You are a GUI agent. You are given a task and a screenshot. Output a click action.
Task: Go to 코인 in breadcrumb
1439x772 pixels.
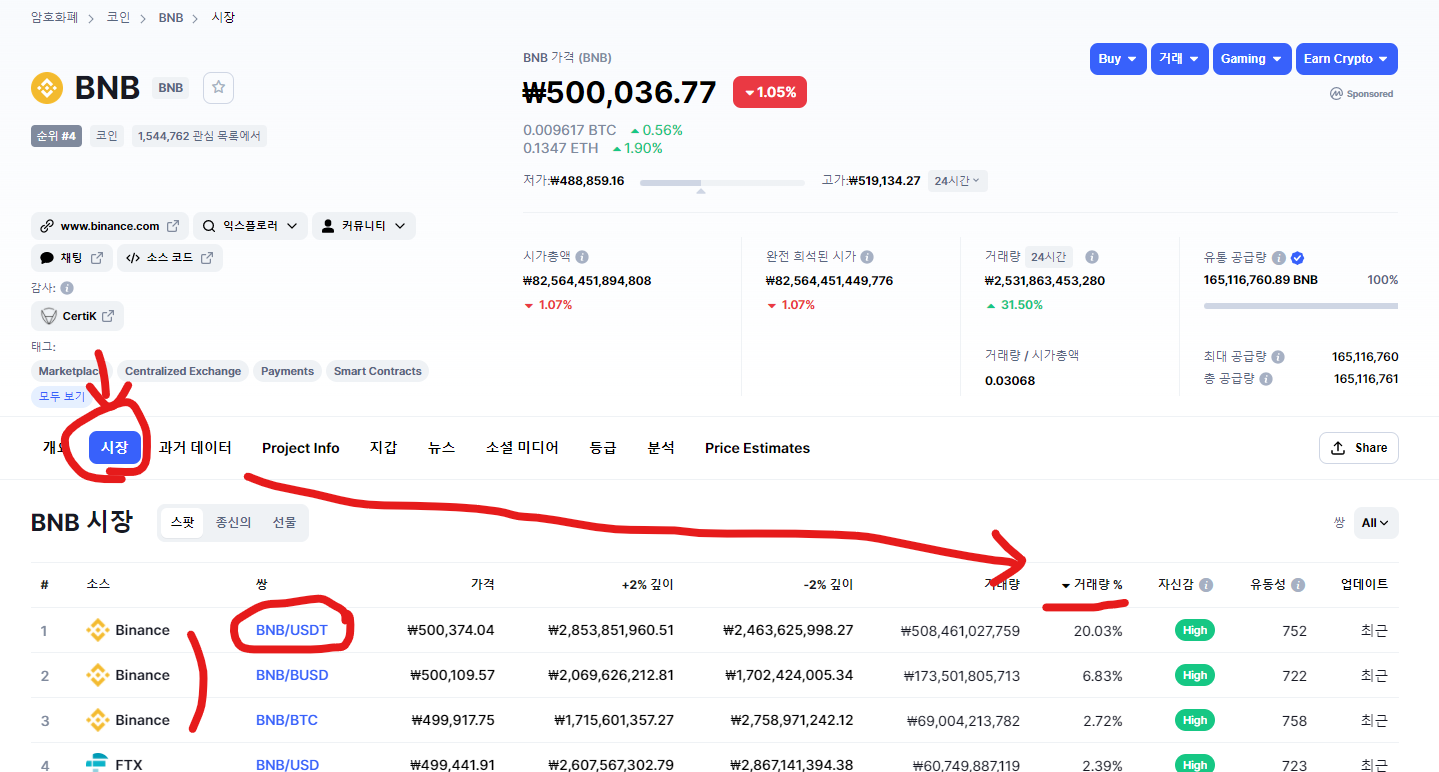coord(118,17)
